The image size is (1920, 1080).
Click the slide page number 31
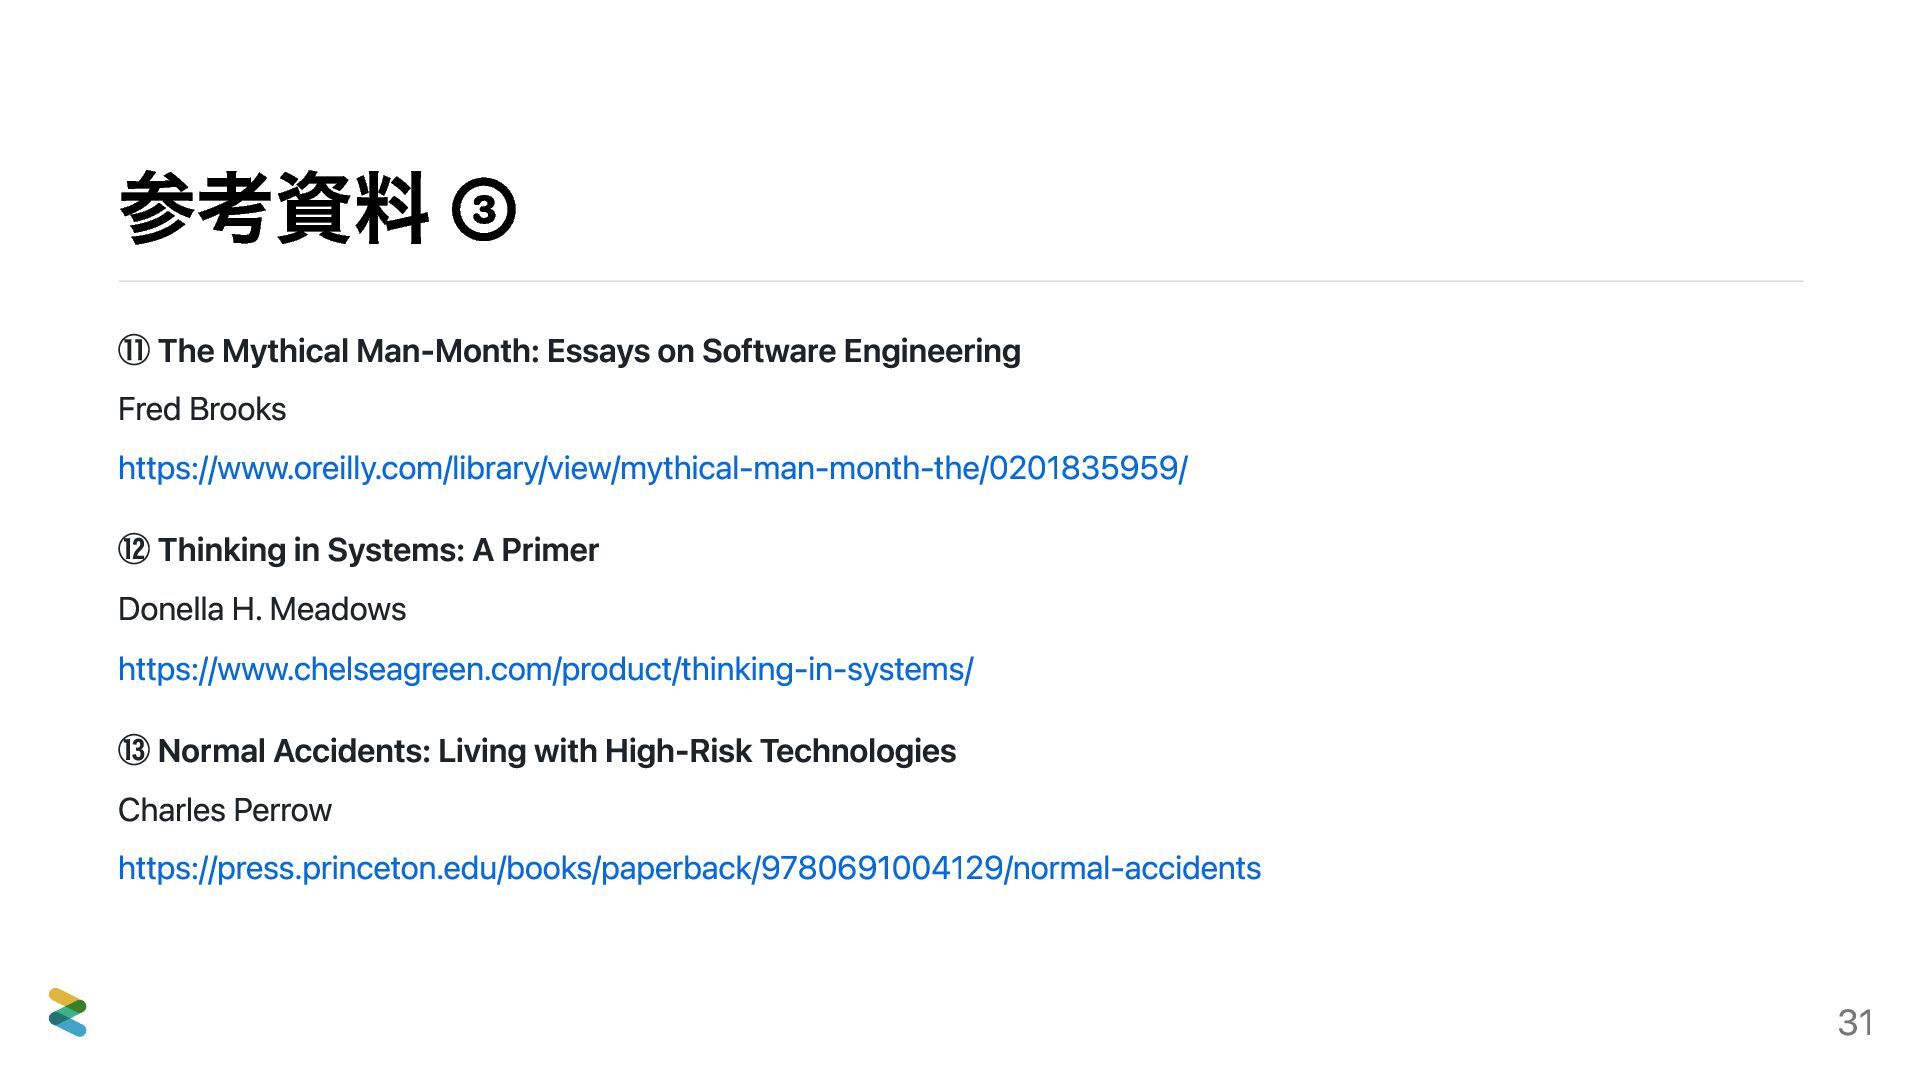click(x=1855, y=1022)
